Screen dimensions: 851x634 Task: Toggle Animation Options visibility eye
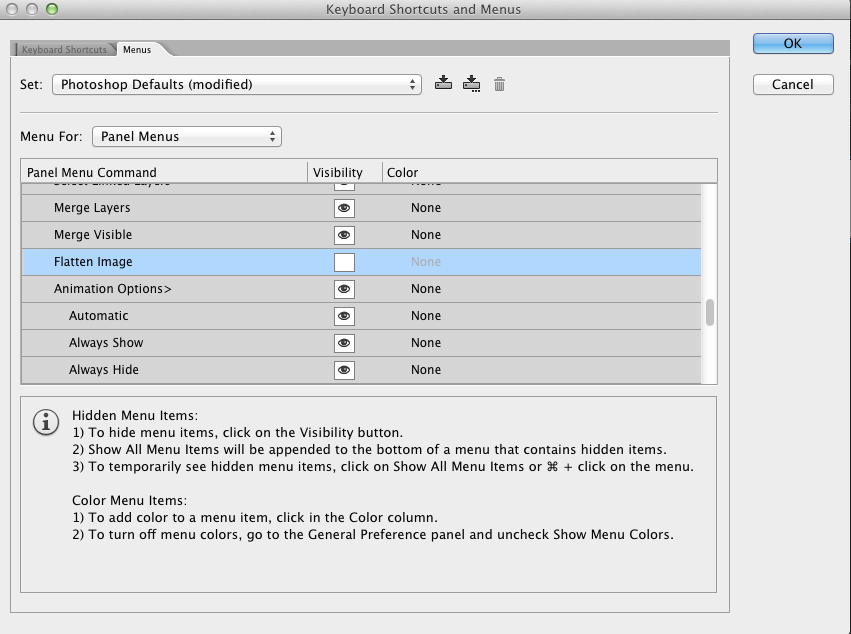(344, 289)
